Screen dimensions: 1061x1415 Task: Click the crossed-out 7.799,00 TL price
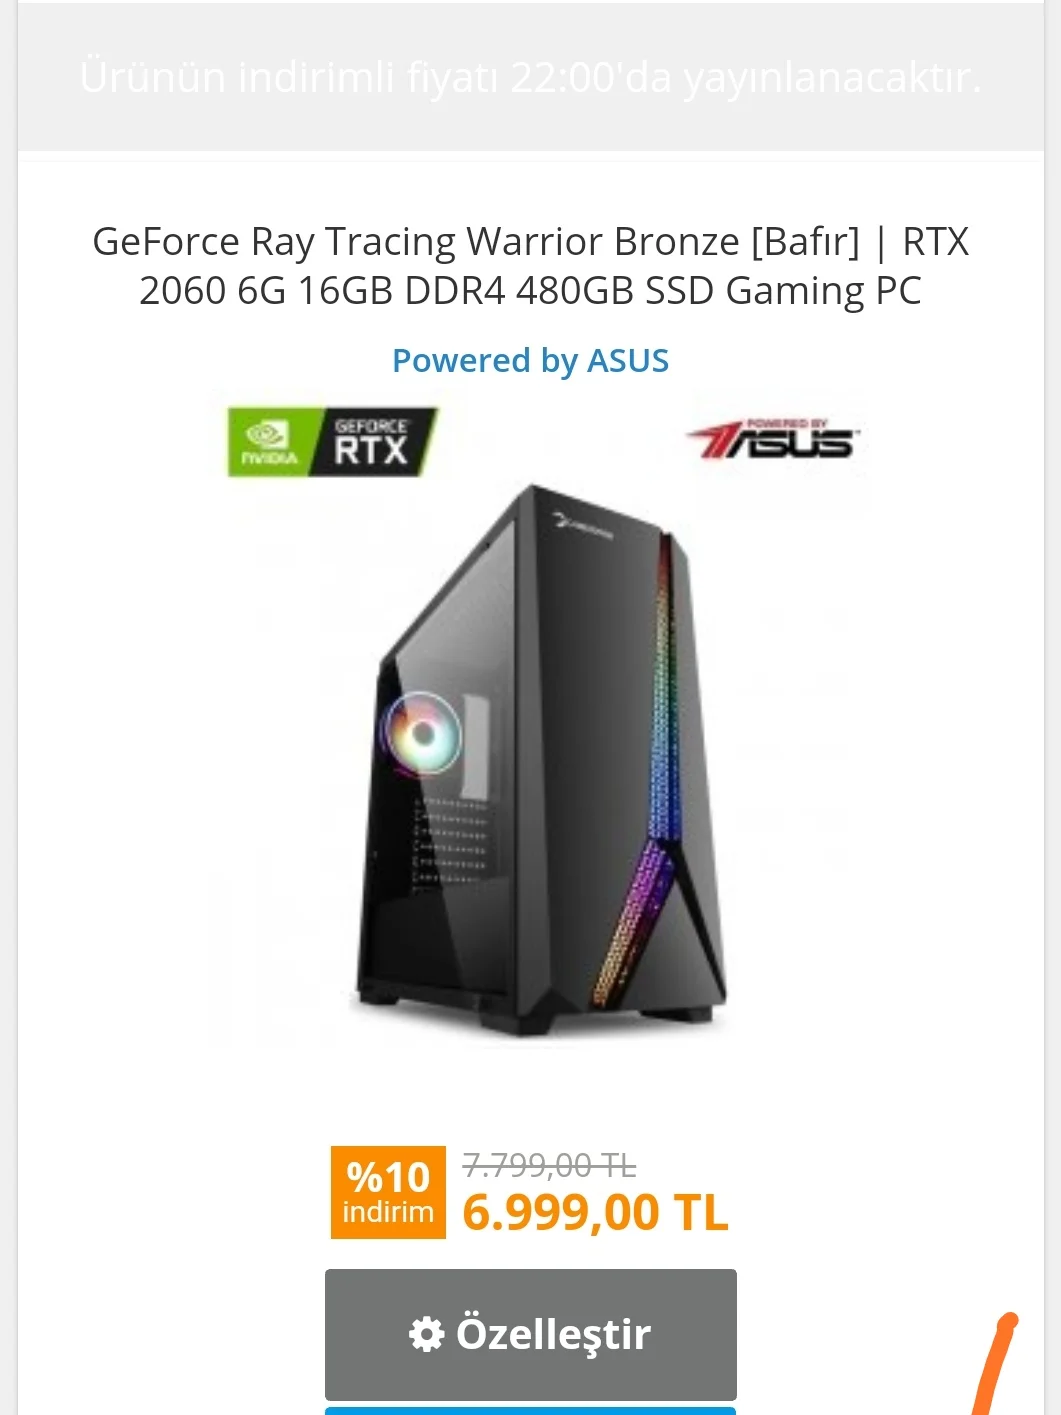549,1165
